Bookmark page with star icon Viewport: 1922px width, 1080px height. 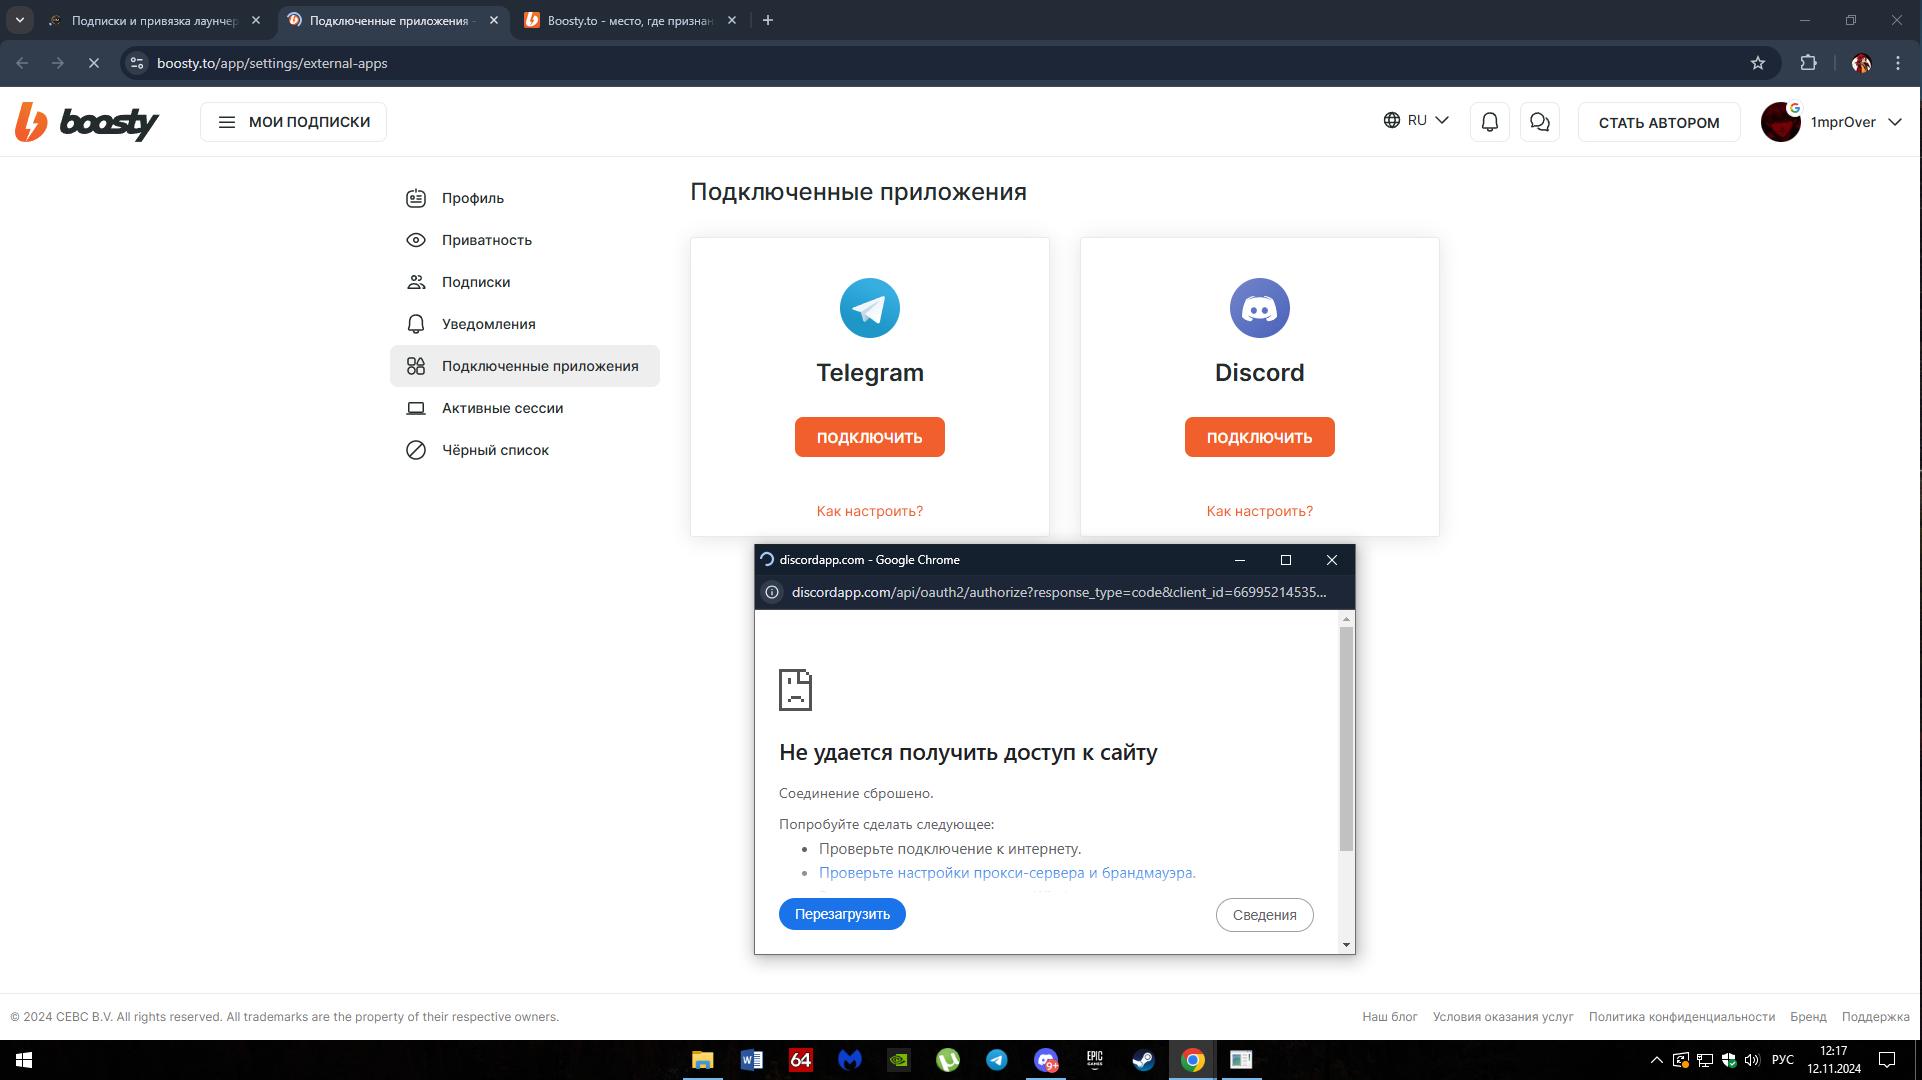(1758, 63)
